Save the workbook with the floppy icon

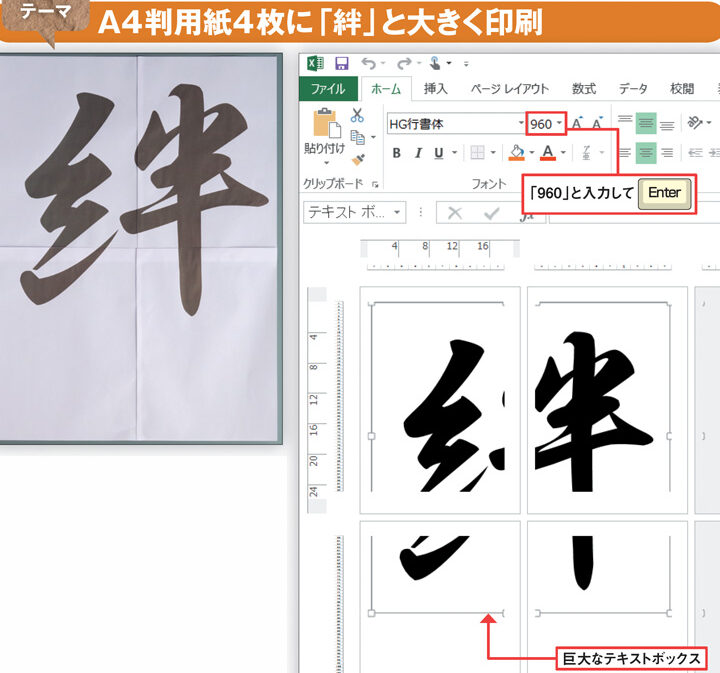coord(342,63)
